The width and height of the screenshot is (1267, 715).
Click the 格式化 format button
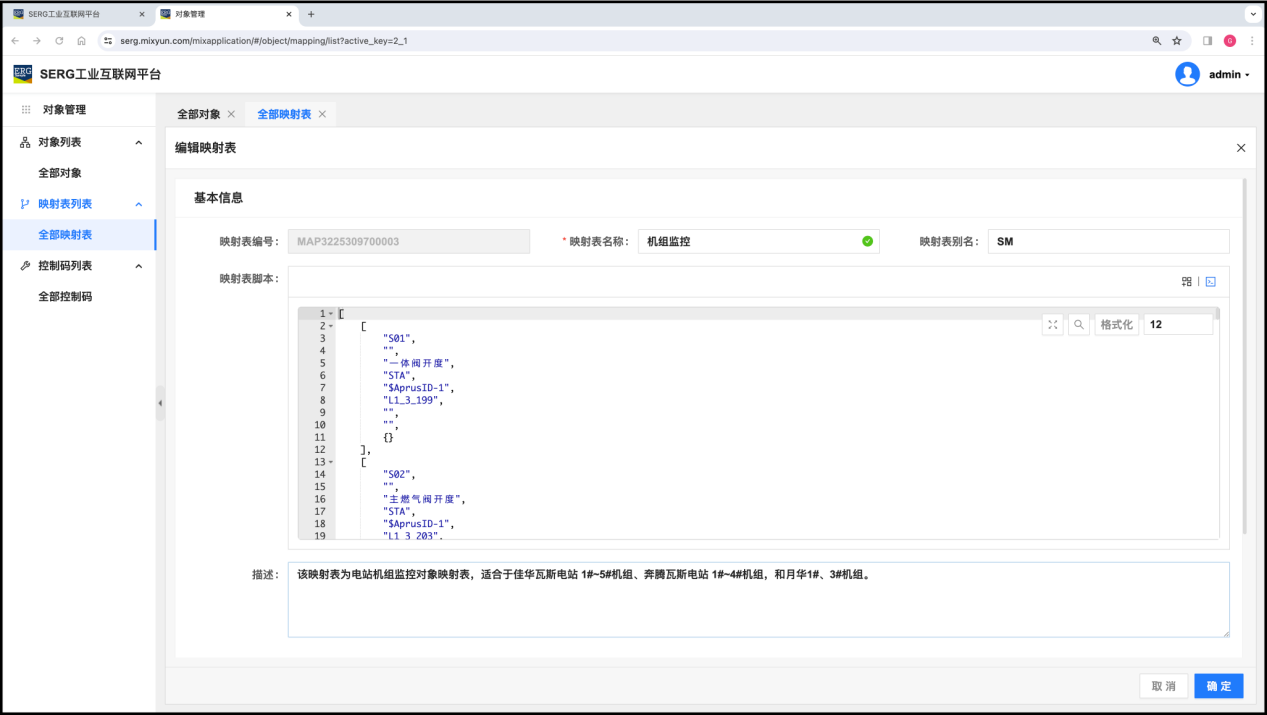coord(1116,325)
